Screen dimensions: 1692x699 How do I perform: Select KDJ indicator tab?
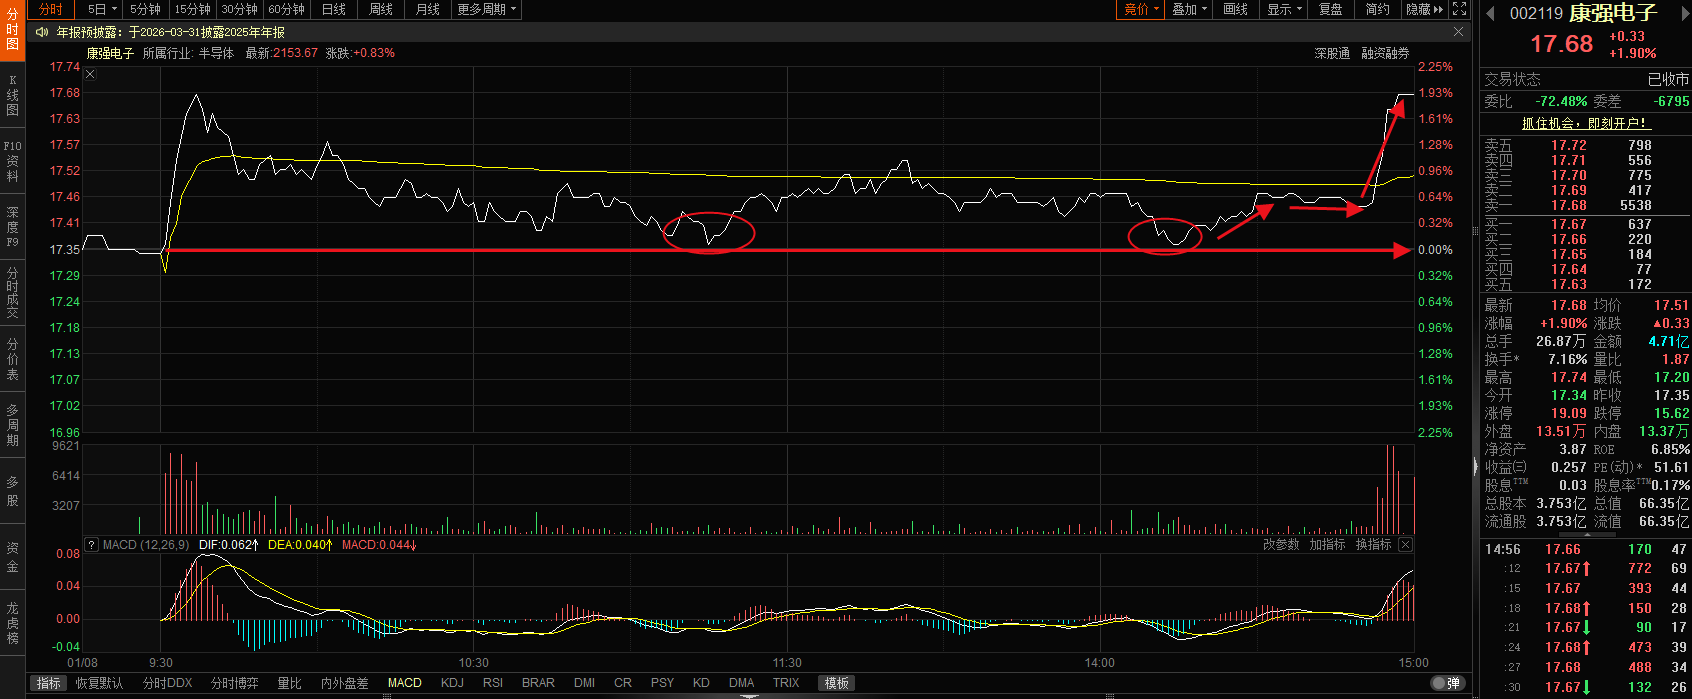point(452,683)
